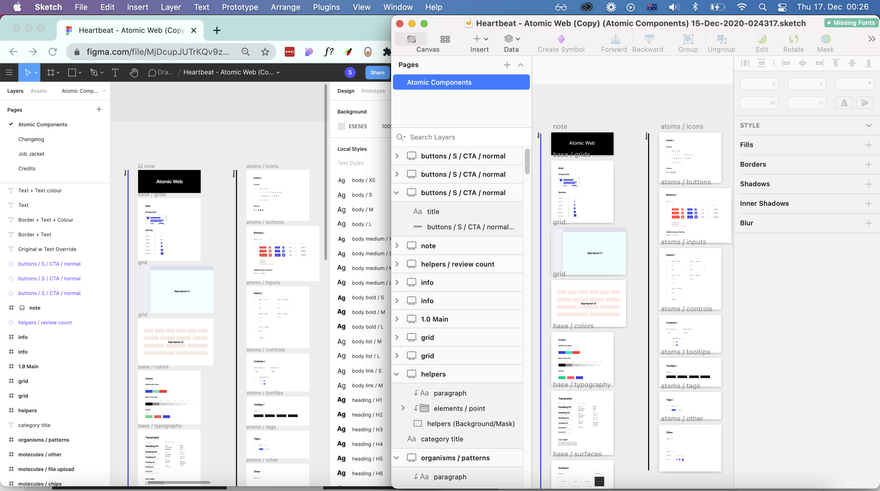
Task: Click the Share button in Figma
Action: click(377, 72)
